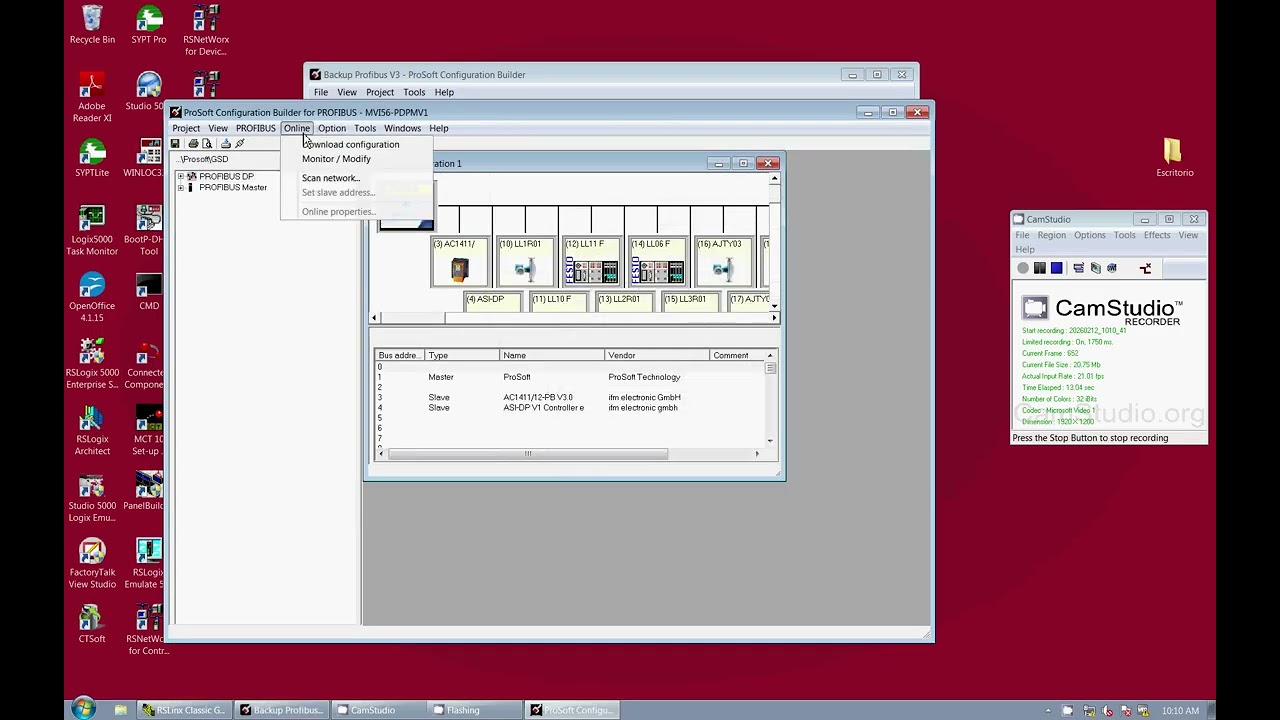Open the Windows menu in ProSoft builder
The image size is (1280, 720).
[x=402, y=128]
